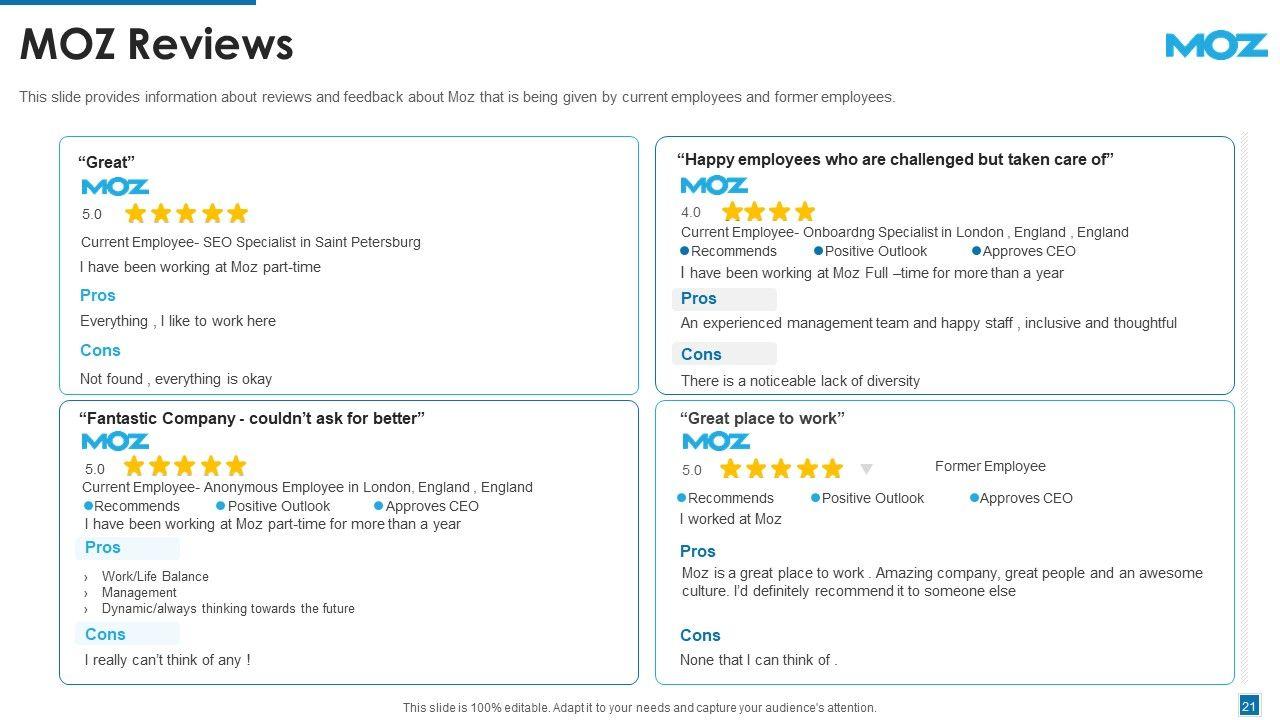Click the MOZ logo in the "Fantastic Company" review
1280x720 pixels.
coord(115,441)
